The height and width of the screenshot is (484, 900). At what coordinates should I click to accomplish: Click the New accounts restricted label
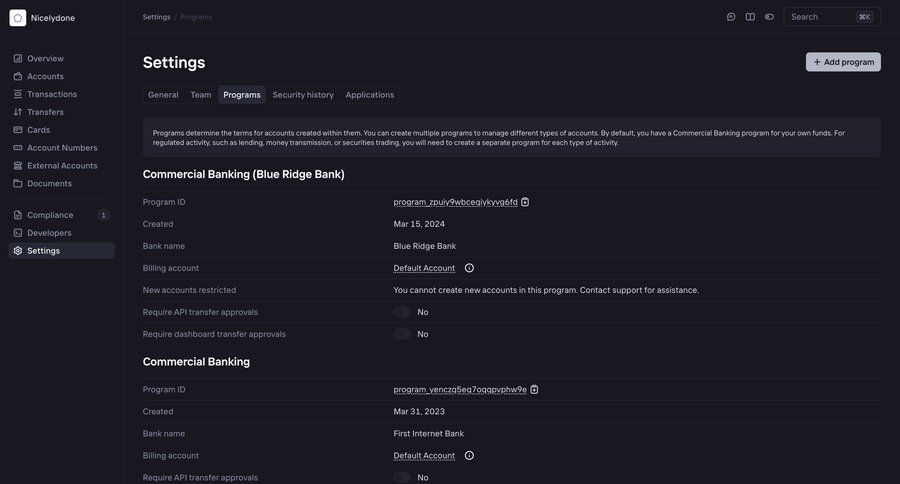[x=189, y=290]
